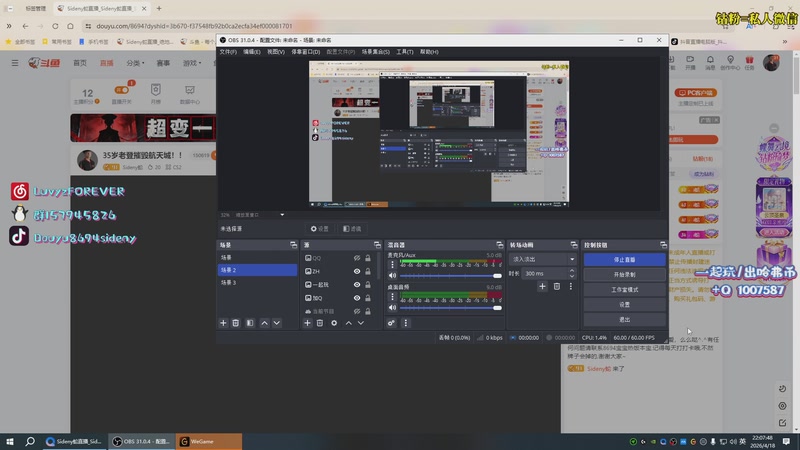Click the browser address bar URL
This screenshot has width=800, height=450.
click(194, 26)
